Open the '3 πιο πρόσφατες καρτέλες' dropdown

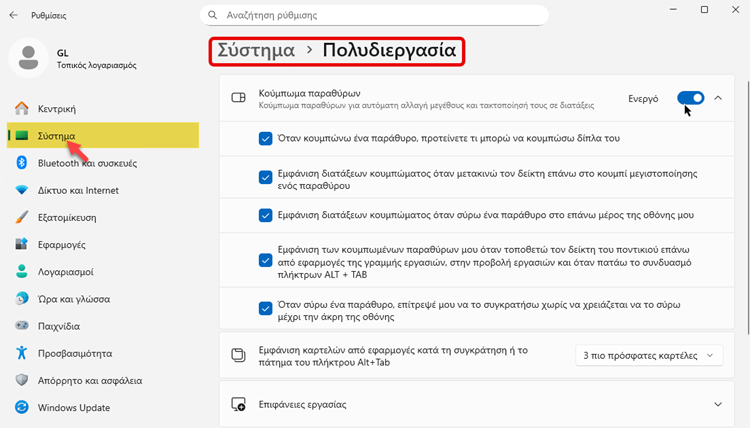[648, 355]
